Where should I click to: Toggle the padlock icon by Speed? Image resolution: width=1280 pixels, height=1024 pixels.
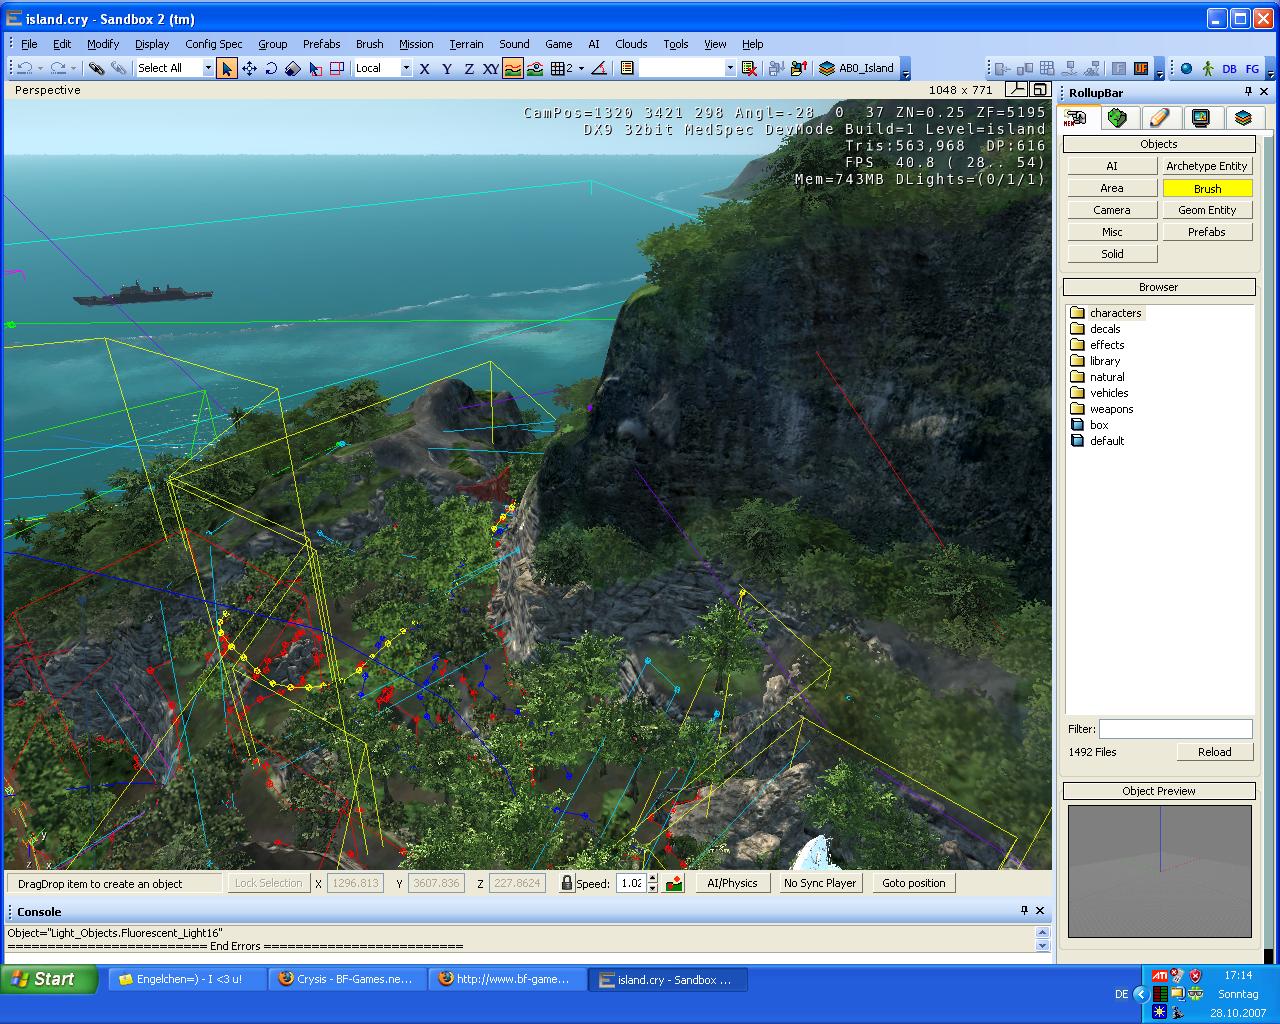pyautogui.click(x=567, y=883)
